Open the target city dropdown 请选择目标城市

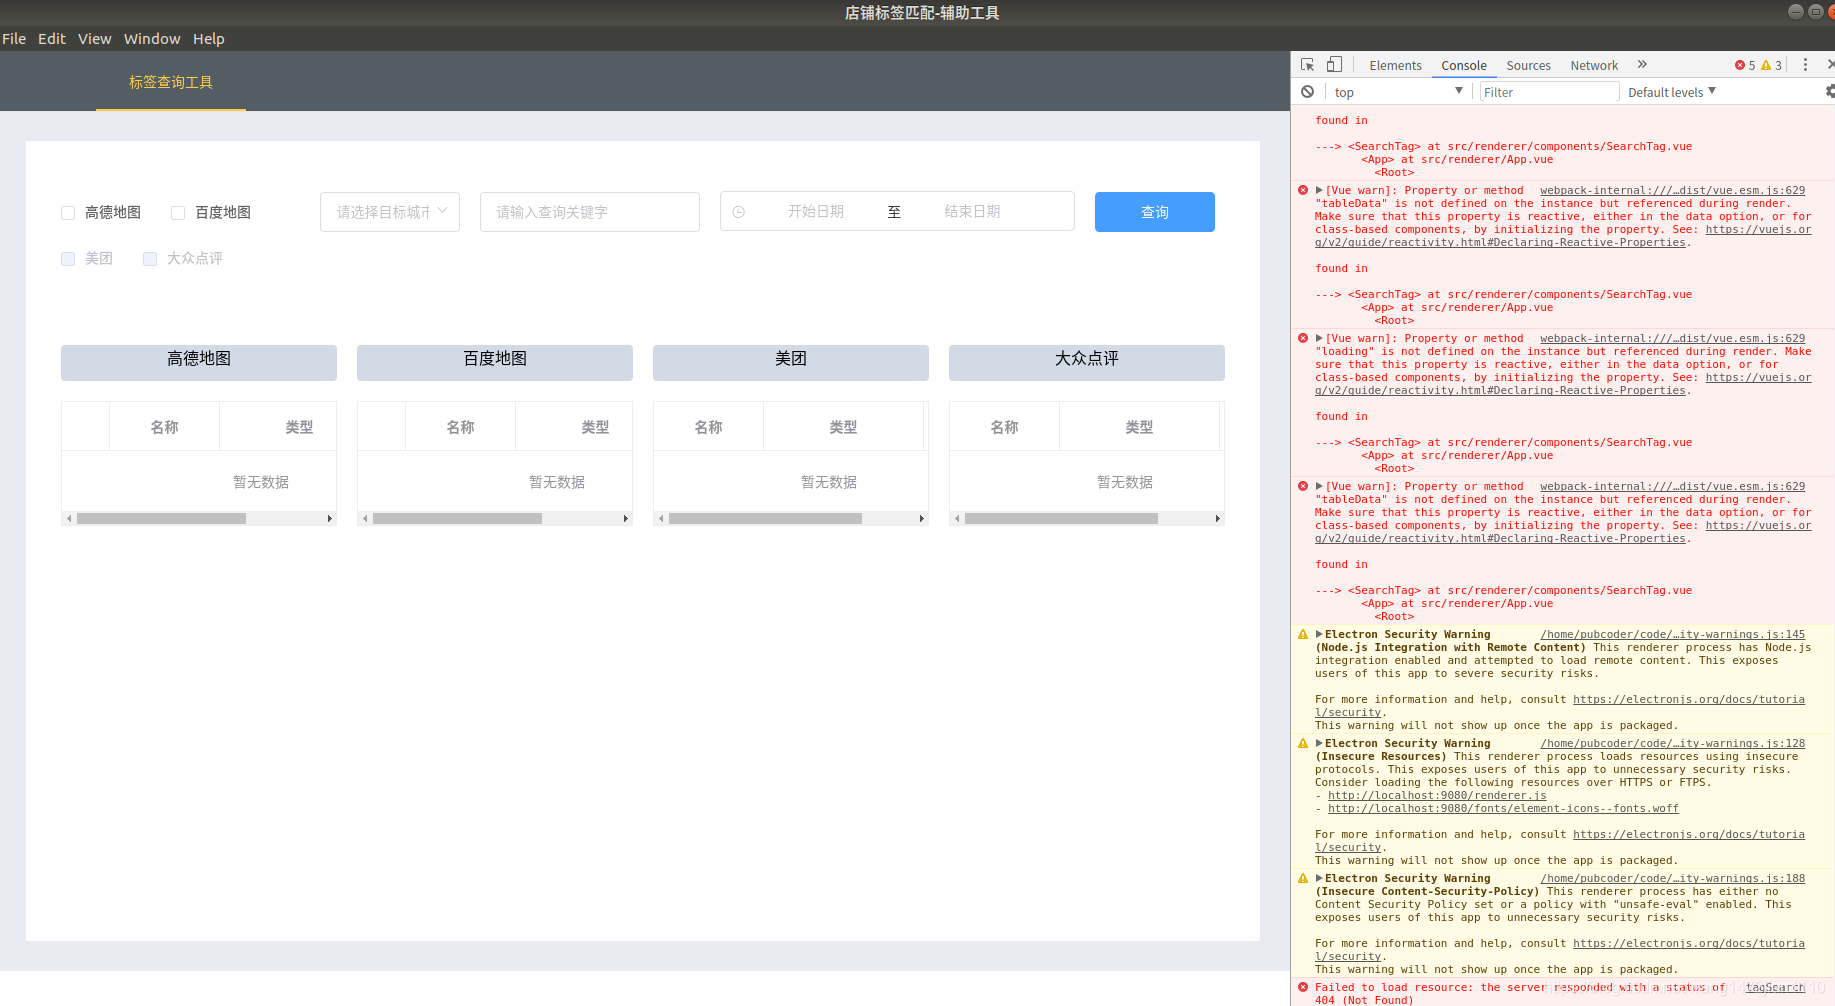pyautogui.click(x=390, y=212)
